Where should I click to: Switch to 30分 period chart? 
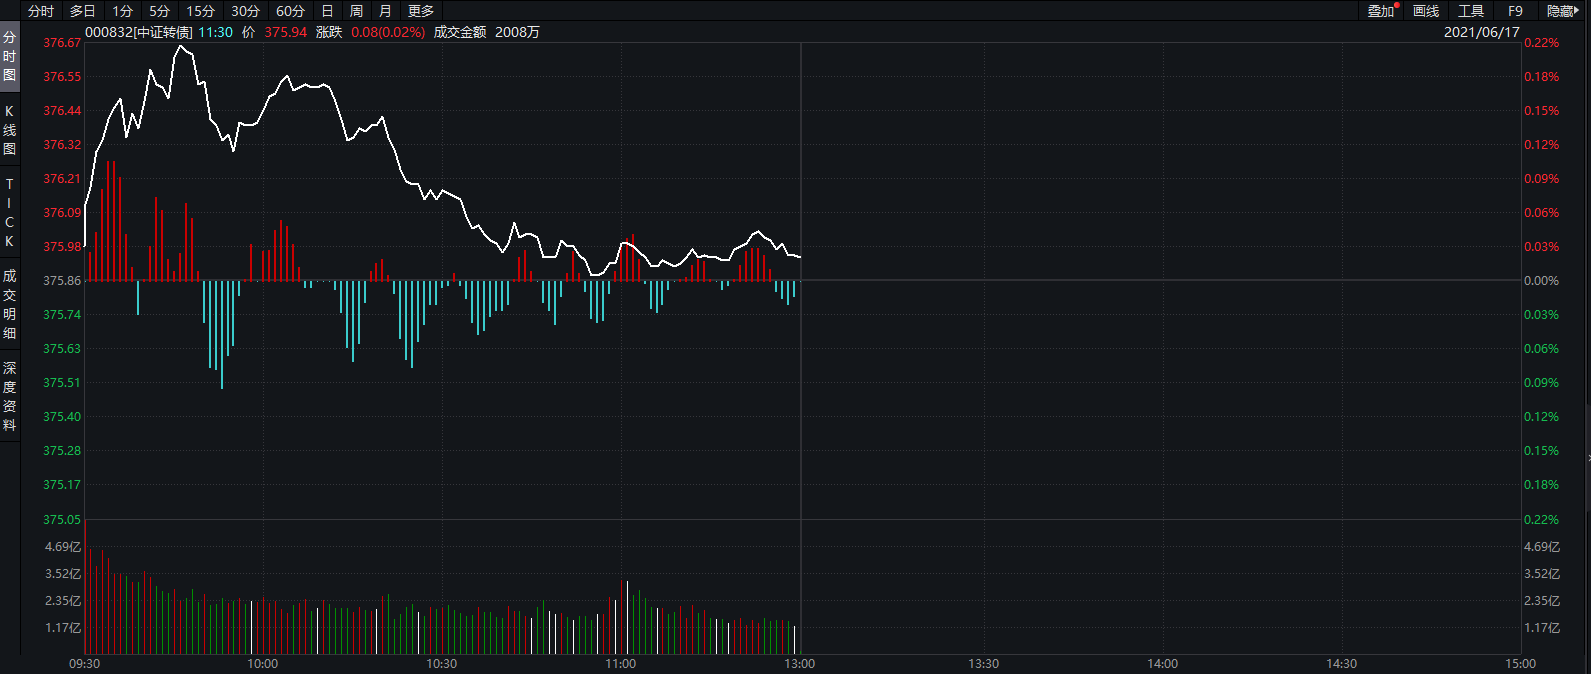(245, 11)
